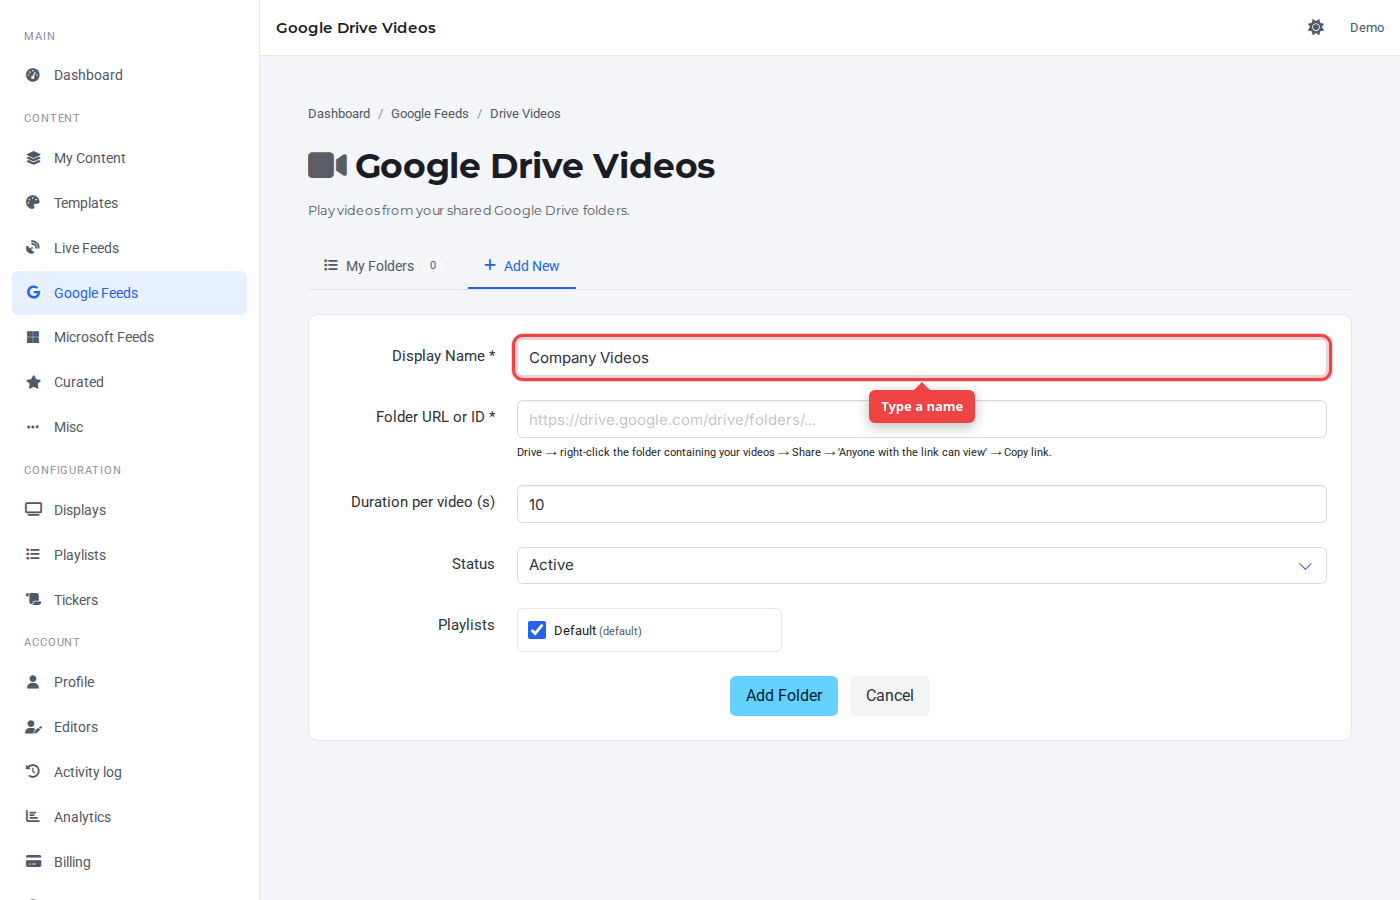
Task: Click the Playlists list icon
Action: pyautogui.click(x=33, y=555)
